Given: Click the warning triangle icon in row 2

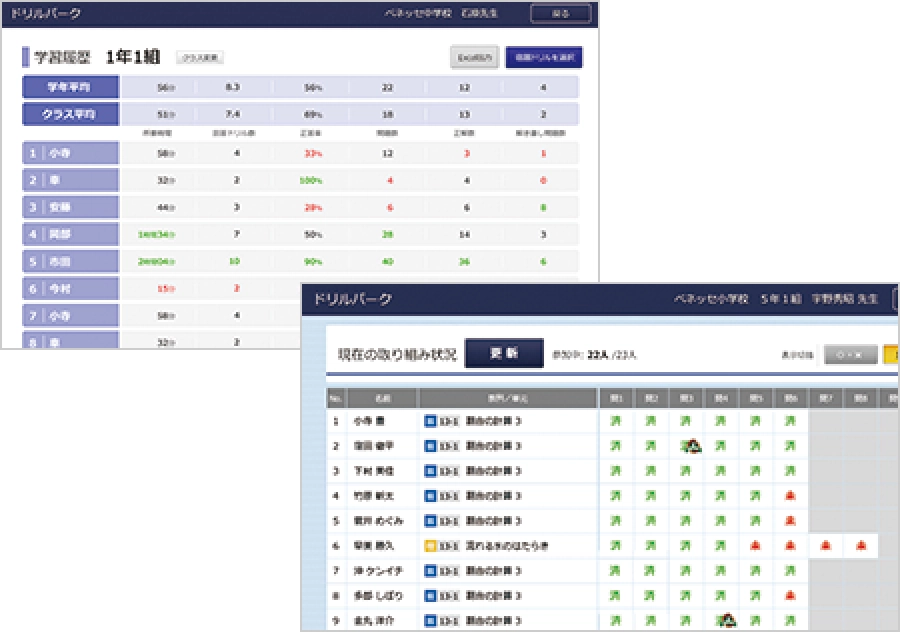Looking at the screenshot, I should [x=690, y=446].
